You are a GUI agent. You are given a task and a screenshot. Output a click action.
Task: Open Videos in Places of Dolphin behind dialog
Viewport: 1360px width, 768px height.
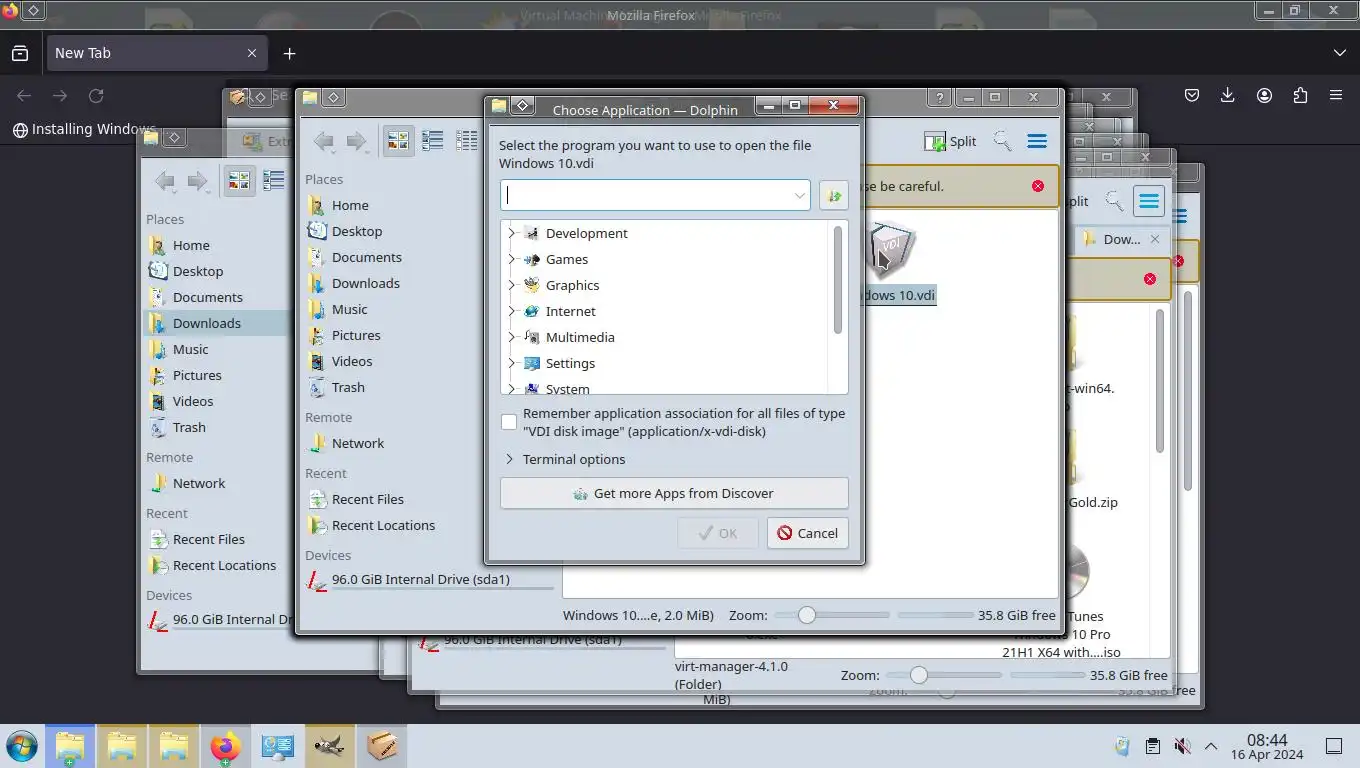(x=352, y=361)
